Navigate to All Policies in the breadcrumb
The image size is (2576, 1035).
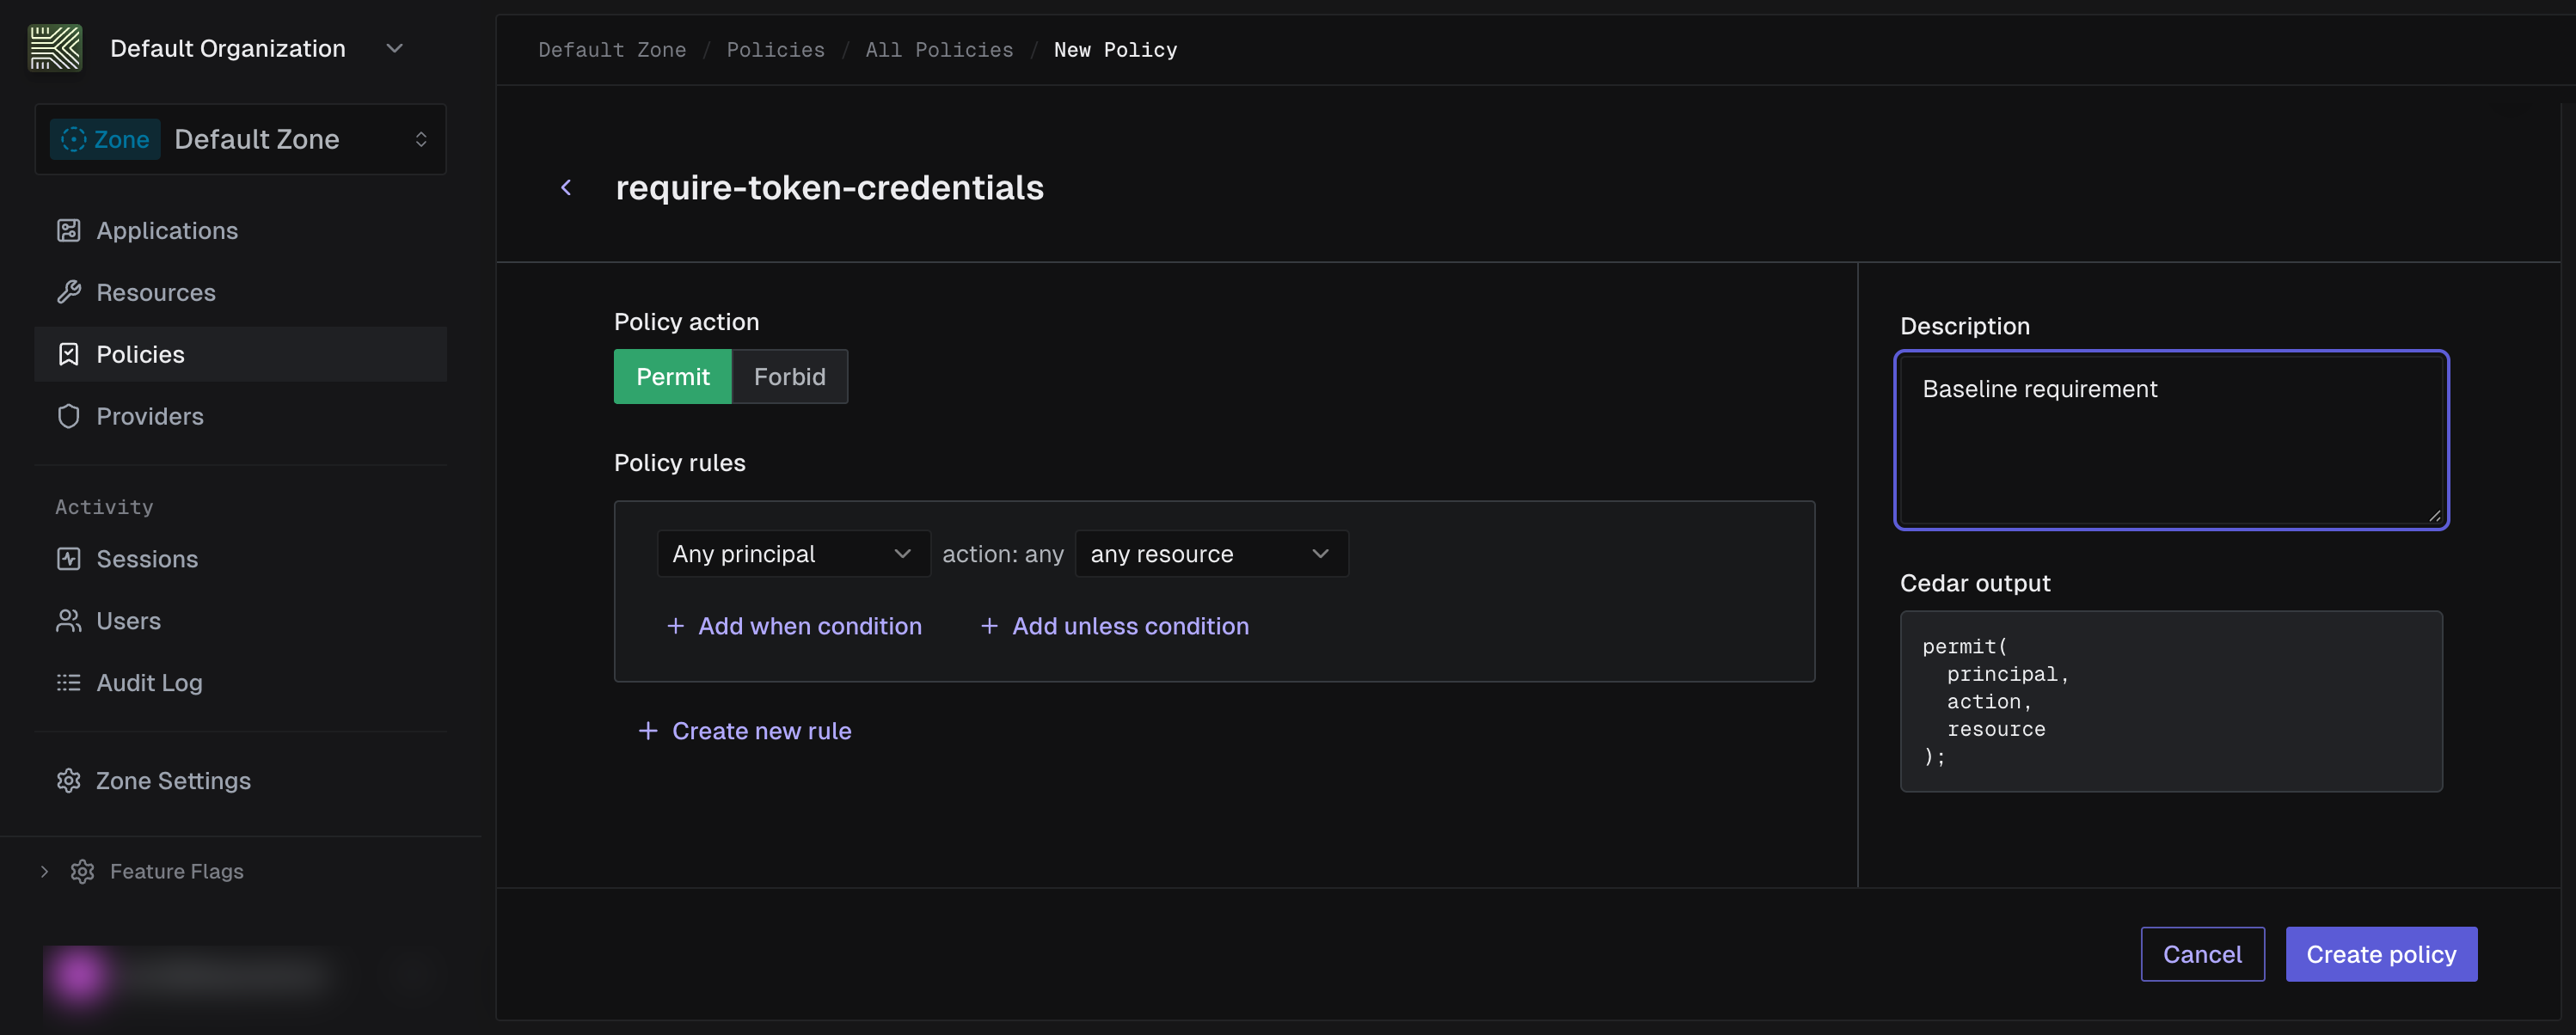pos(939,49)
